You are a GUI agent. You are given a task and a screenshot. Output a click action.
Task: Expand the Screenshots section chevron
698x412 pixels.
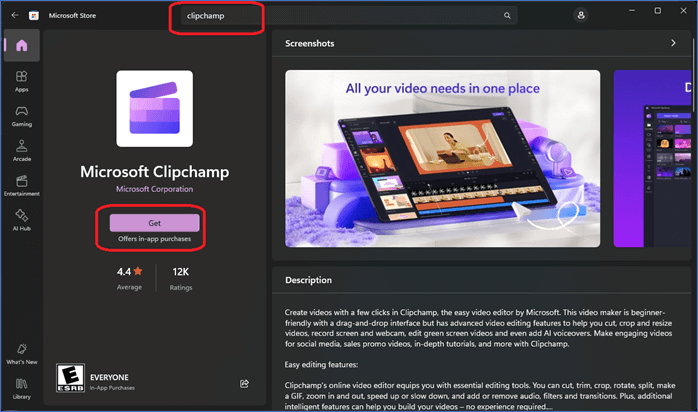click(673, 43)
